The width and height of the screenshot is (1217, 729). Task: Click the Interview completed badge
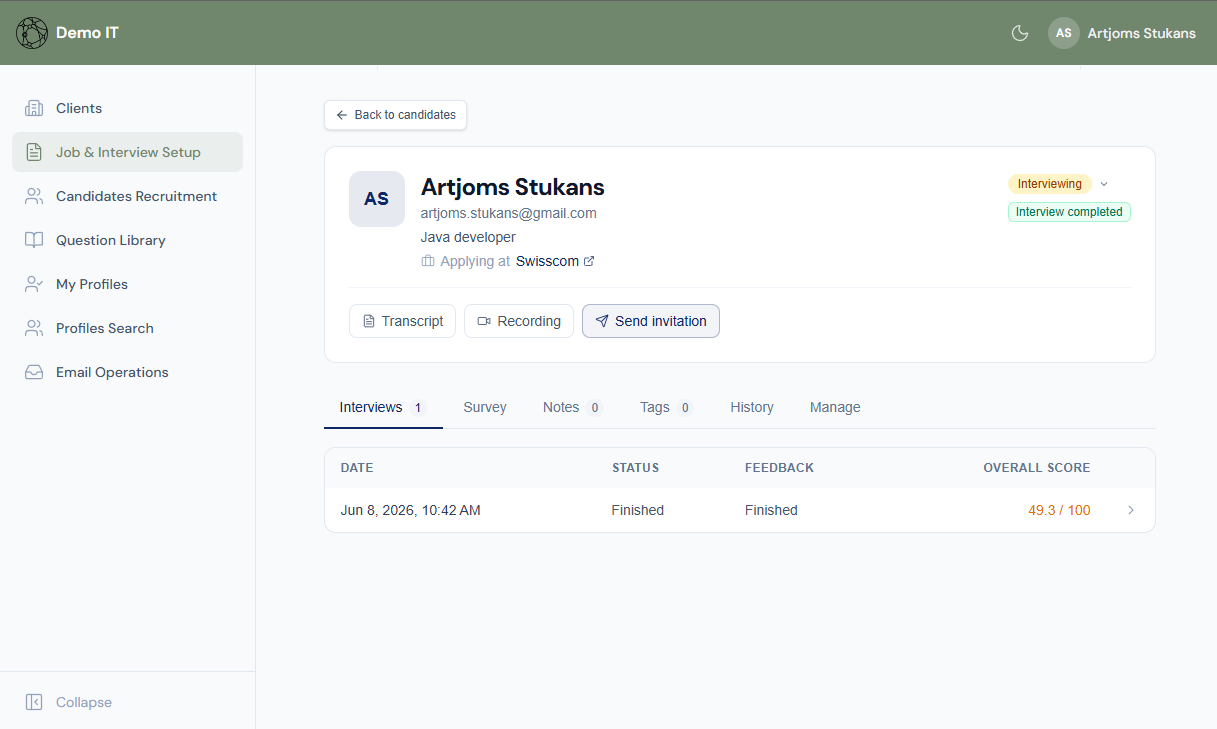coord(1069,212)
